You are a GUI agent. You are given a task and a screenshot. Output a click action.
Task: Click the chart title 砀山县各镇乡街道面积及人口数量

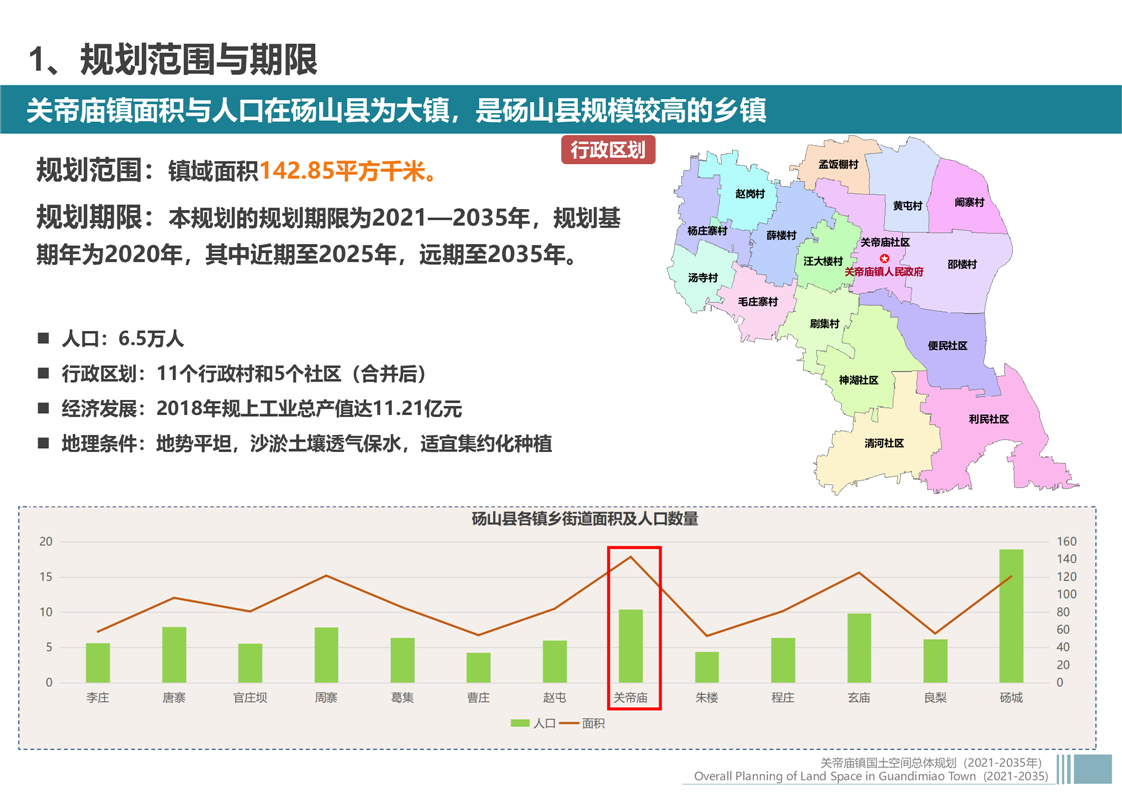point(585,519)
